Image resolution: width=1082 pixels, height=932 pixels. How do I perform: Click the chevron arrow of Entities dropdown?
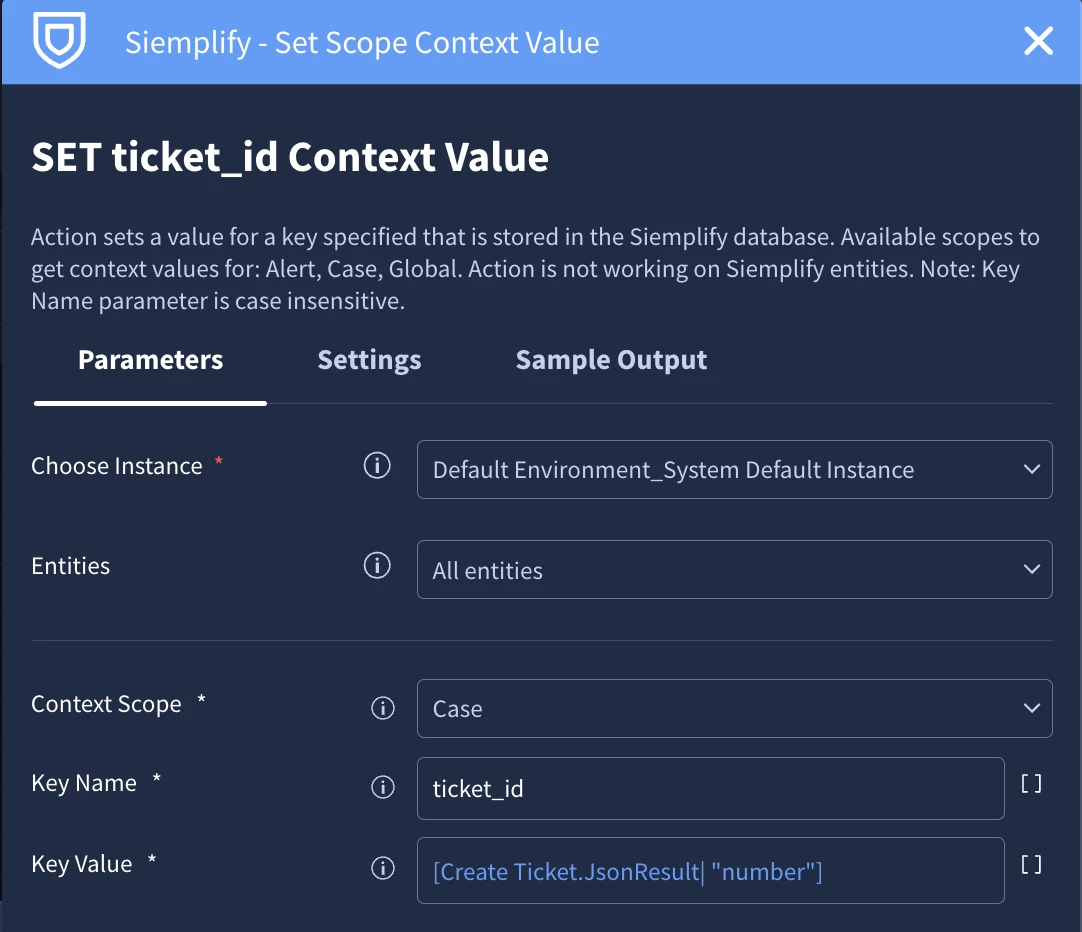tap(1032, 569)
